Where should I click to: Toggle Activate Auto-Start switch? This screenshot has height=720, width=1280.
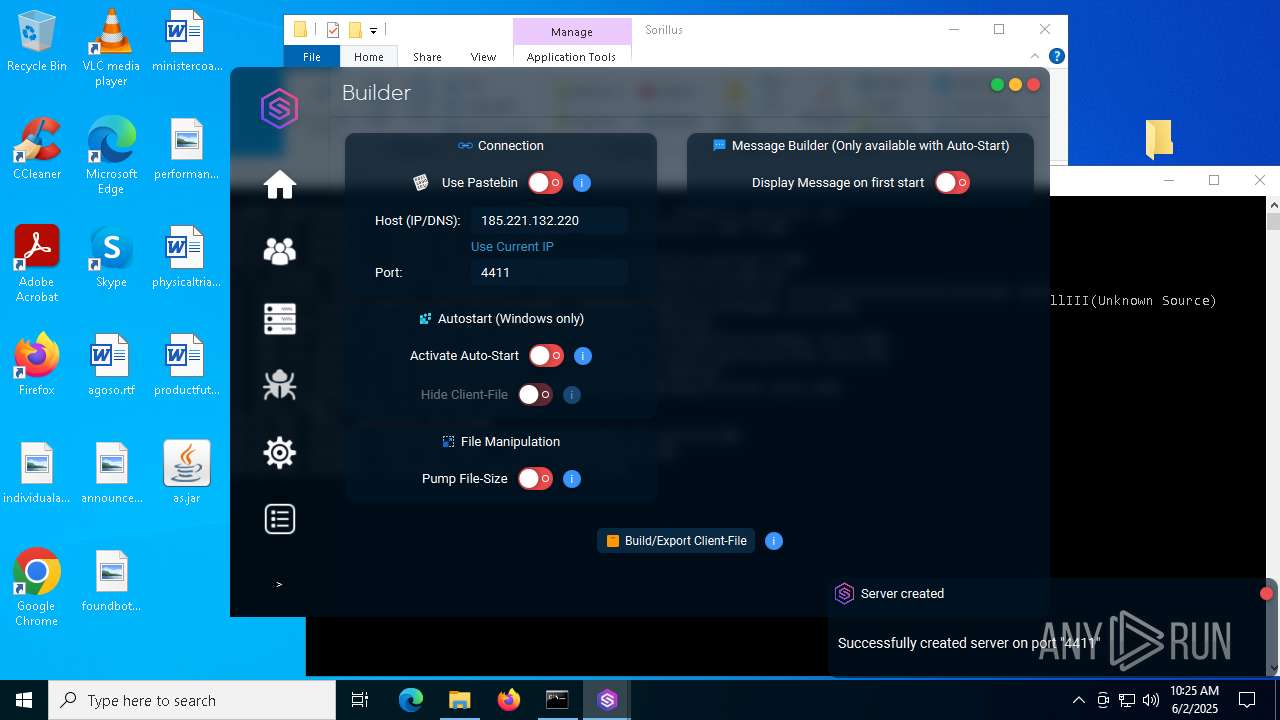tap(547, 356)
